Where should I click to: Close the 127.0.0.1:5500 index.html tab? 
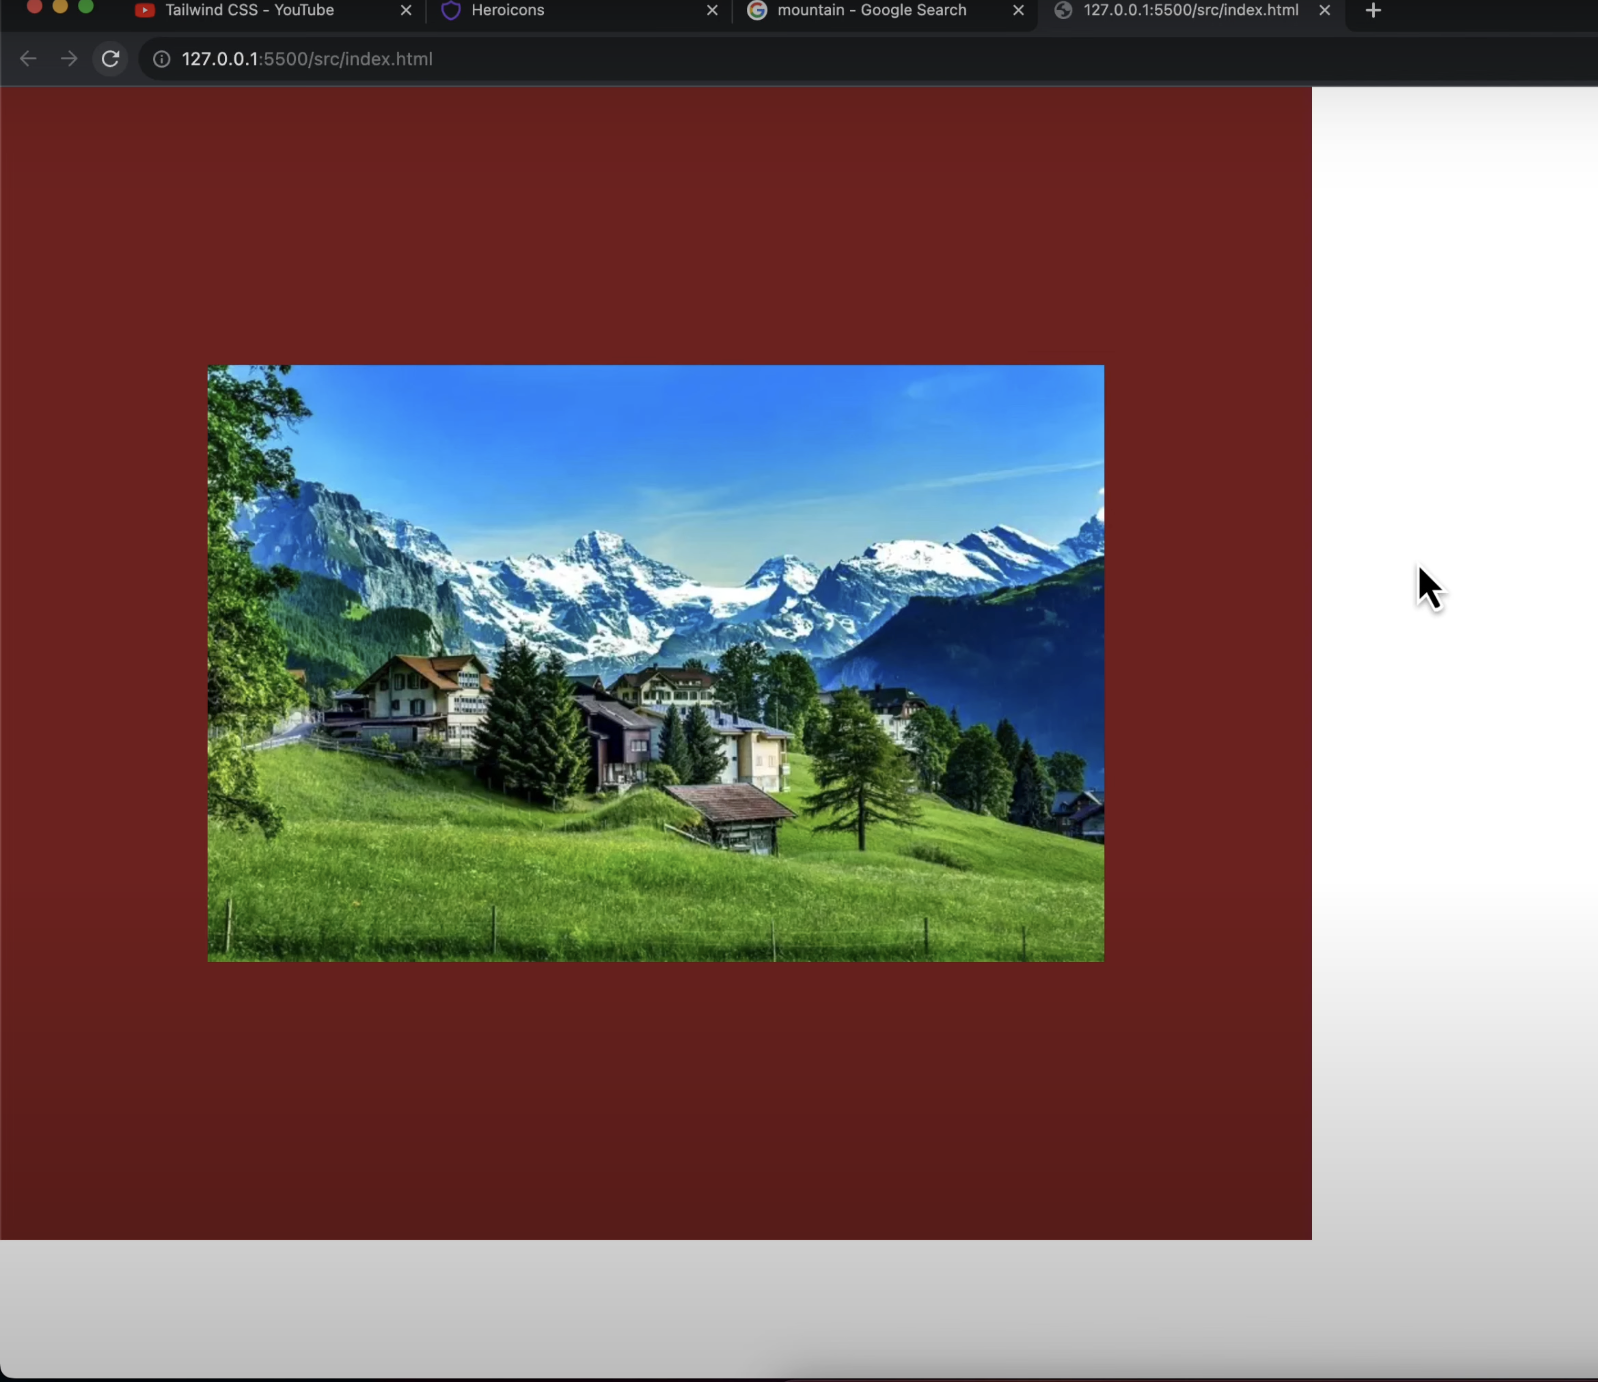click(x=1324, y=10)
